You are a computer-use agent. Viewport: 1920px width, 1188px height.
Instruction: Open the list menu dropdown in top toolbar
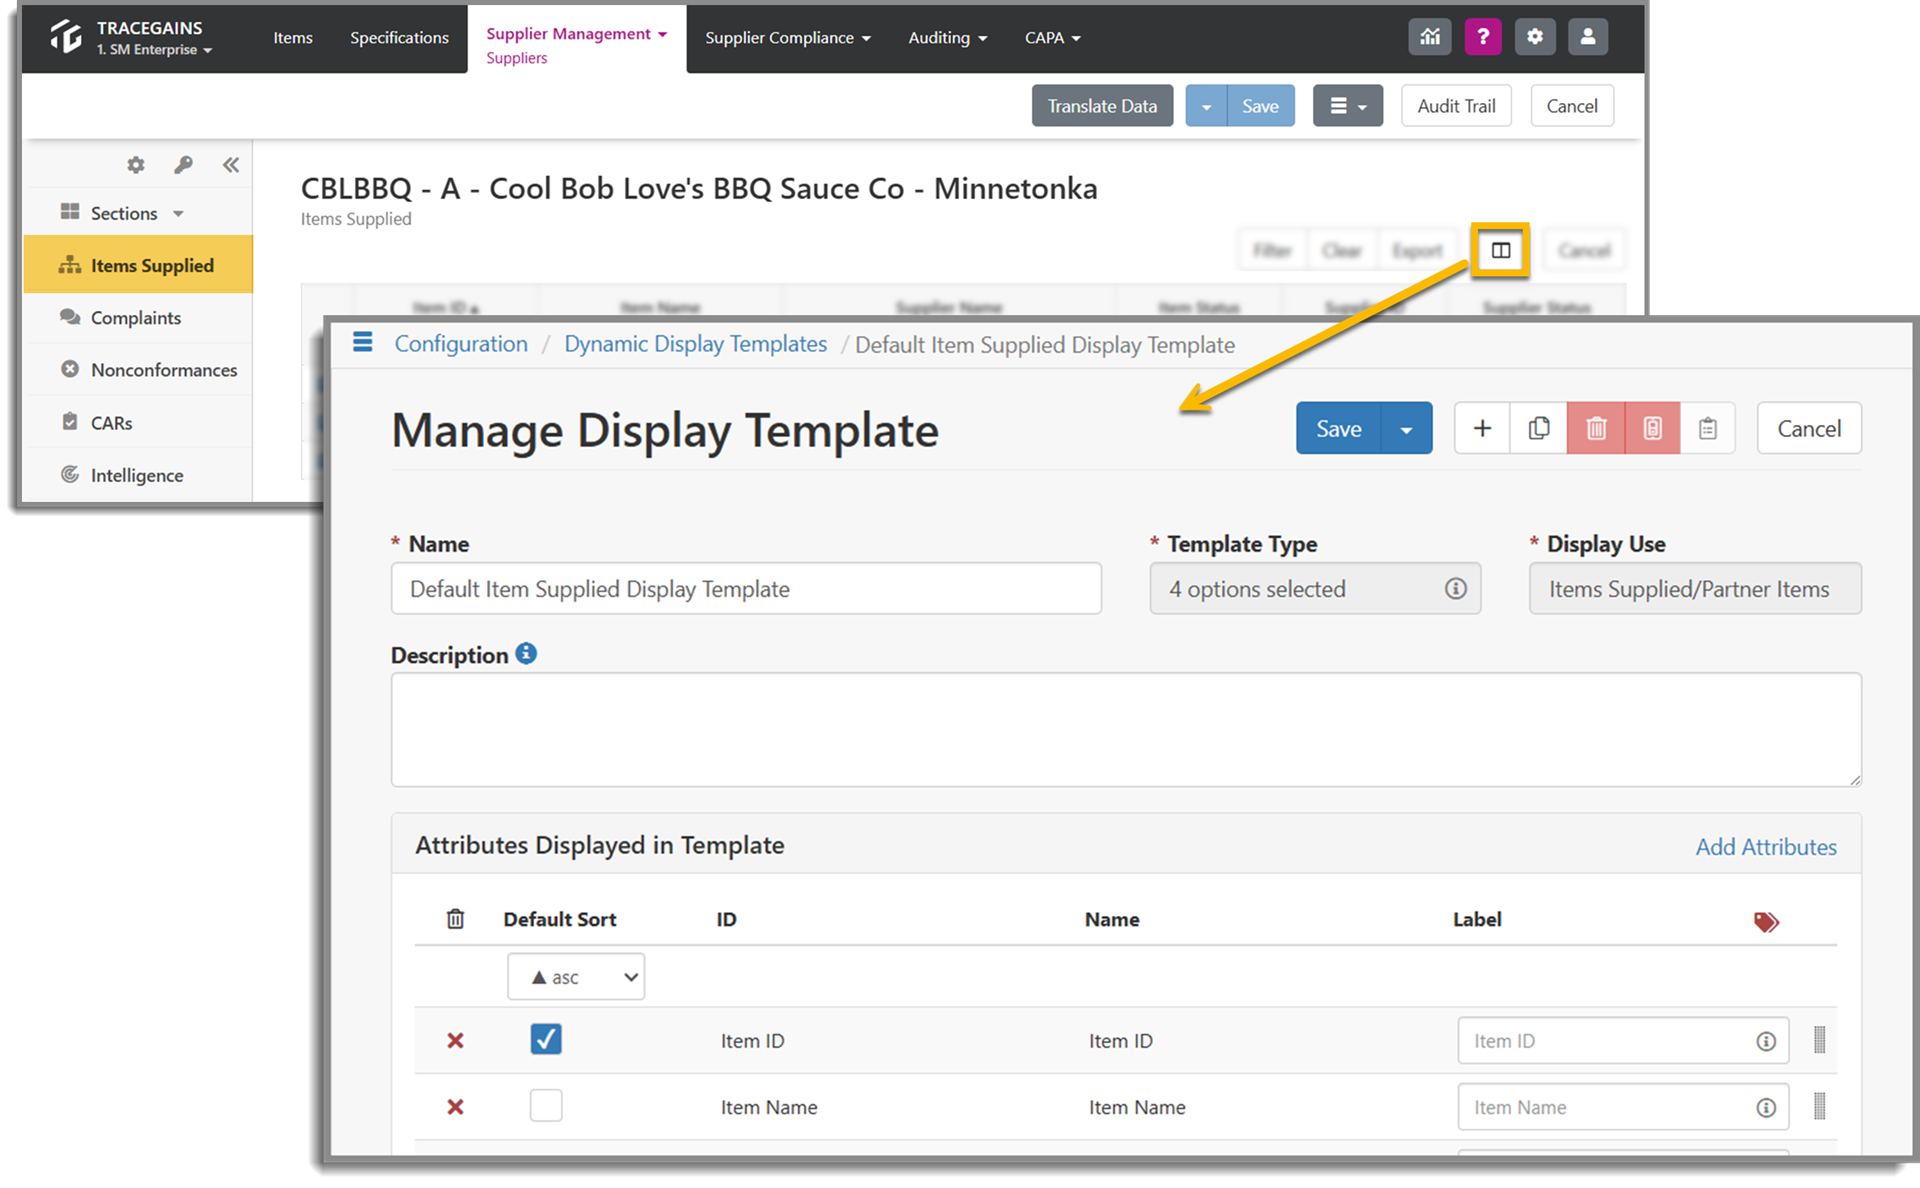[x=1348, y=106]
